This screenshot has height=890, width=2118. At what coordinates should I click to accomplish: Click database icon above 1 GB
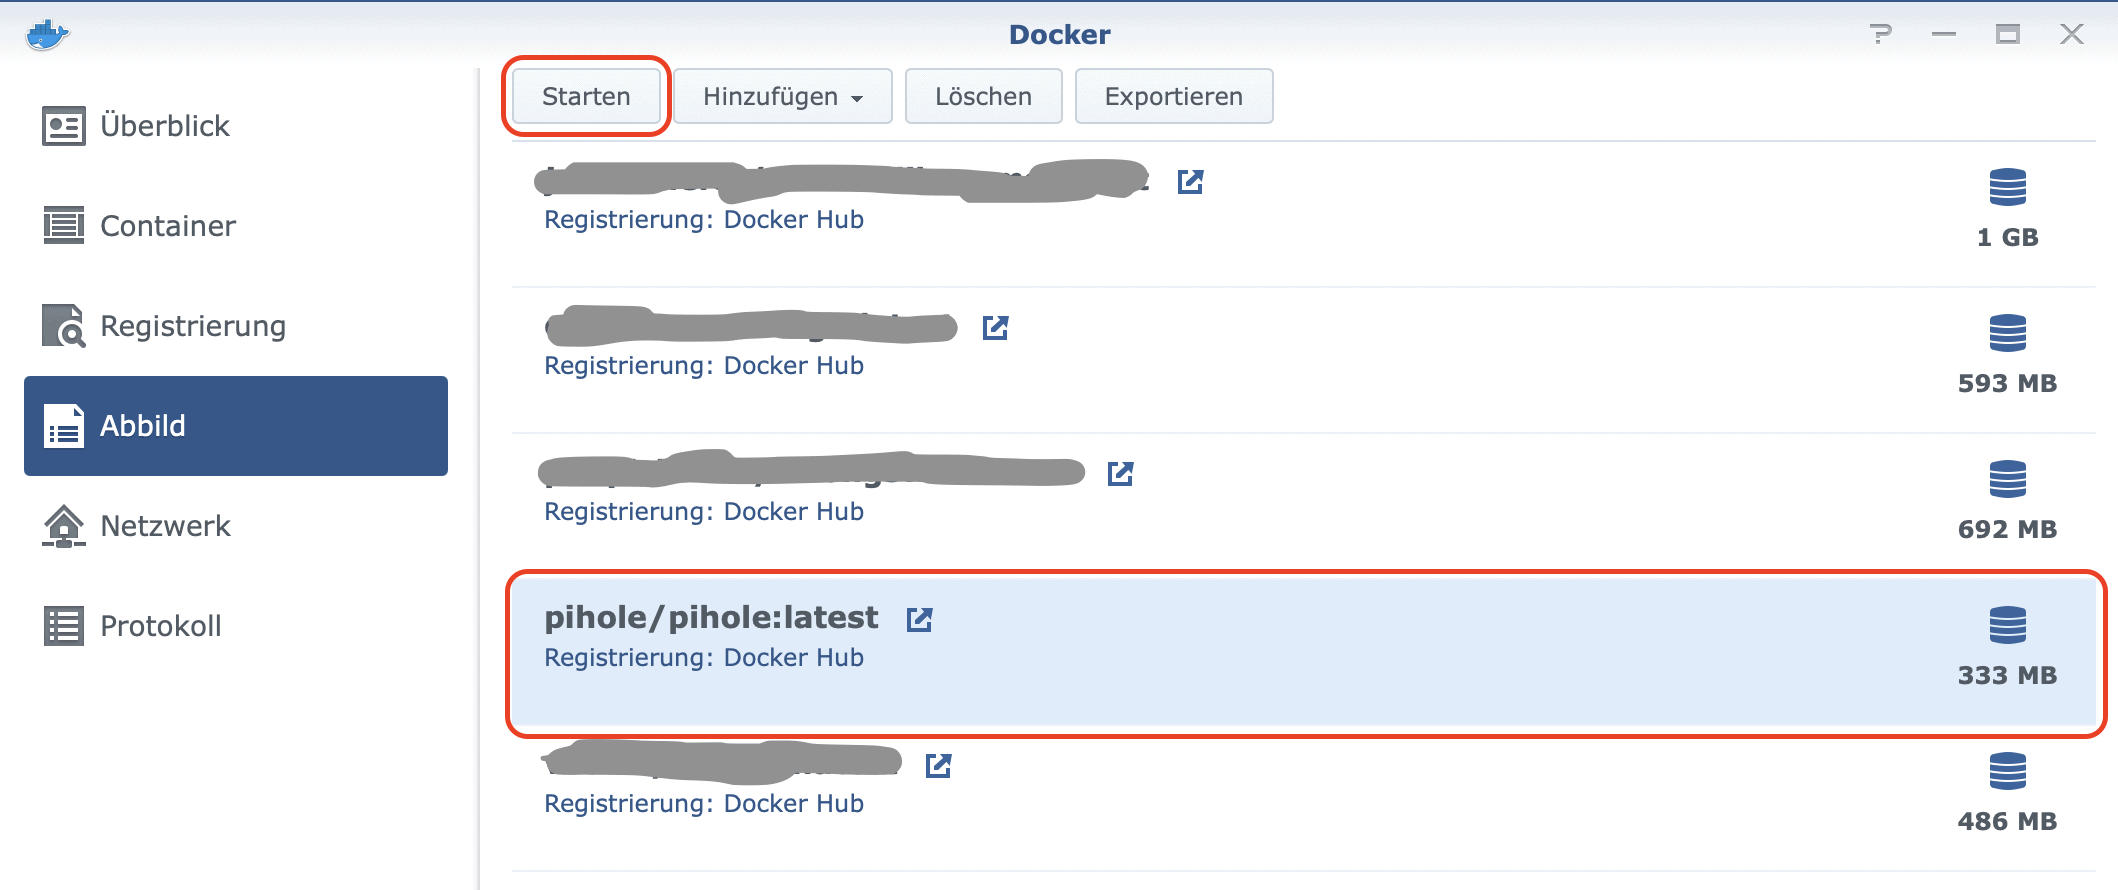pyautogui.click(x=2007, y=187)
